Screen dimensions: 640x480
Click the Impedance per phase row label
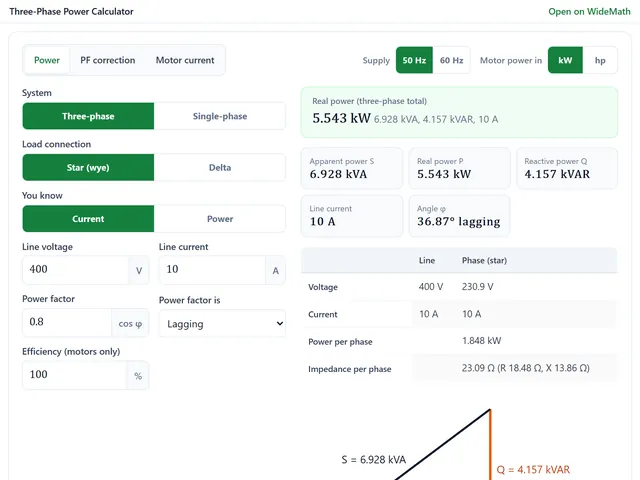pyautogui.click(x=349, y=369)
